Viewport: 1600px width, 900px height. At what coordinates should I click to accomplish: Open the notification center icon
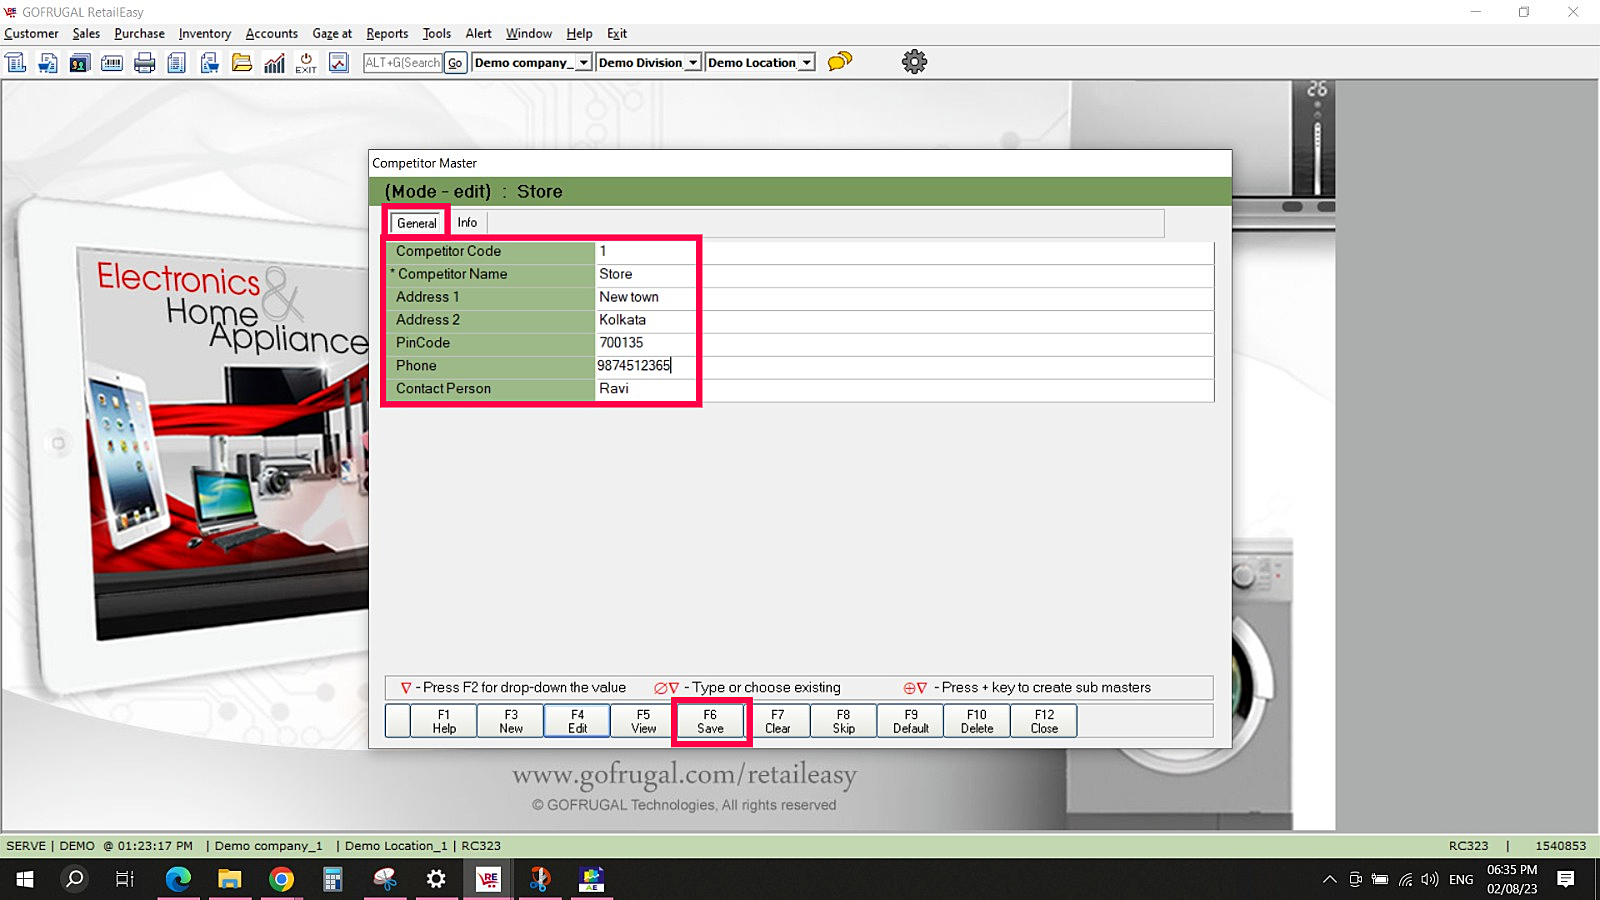click(x=1566, y=879)
